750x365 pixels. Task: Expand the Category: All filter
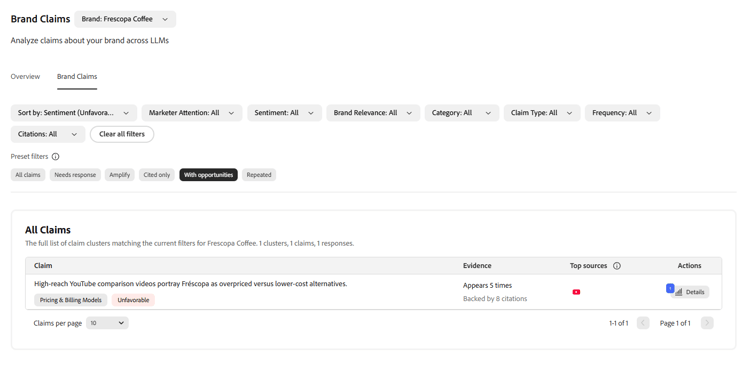[x=462, y=113]
